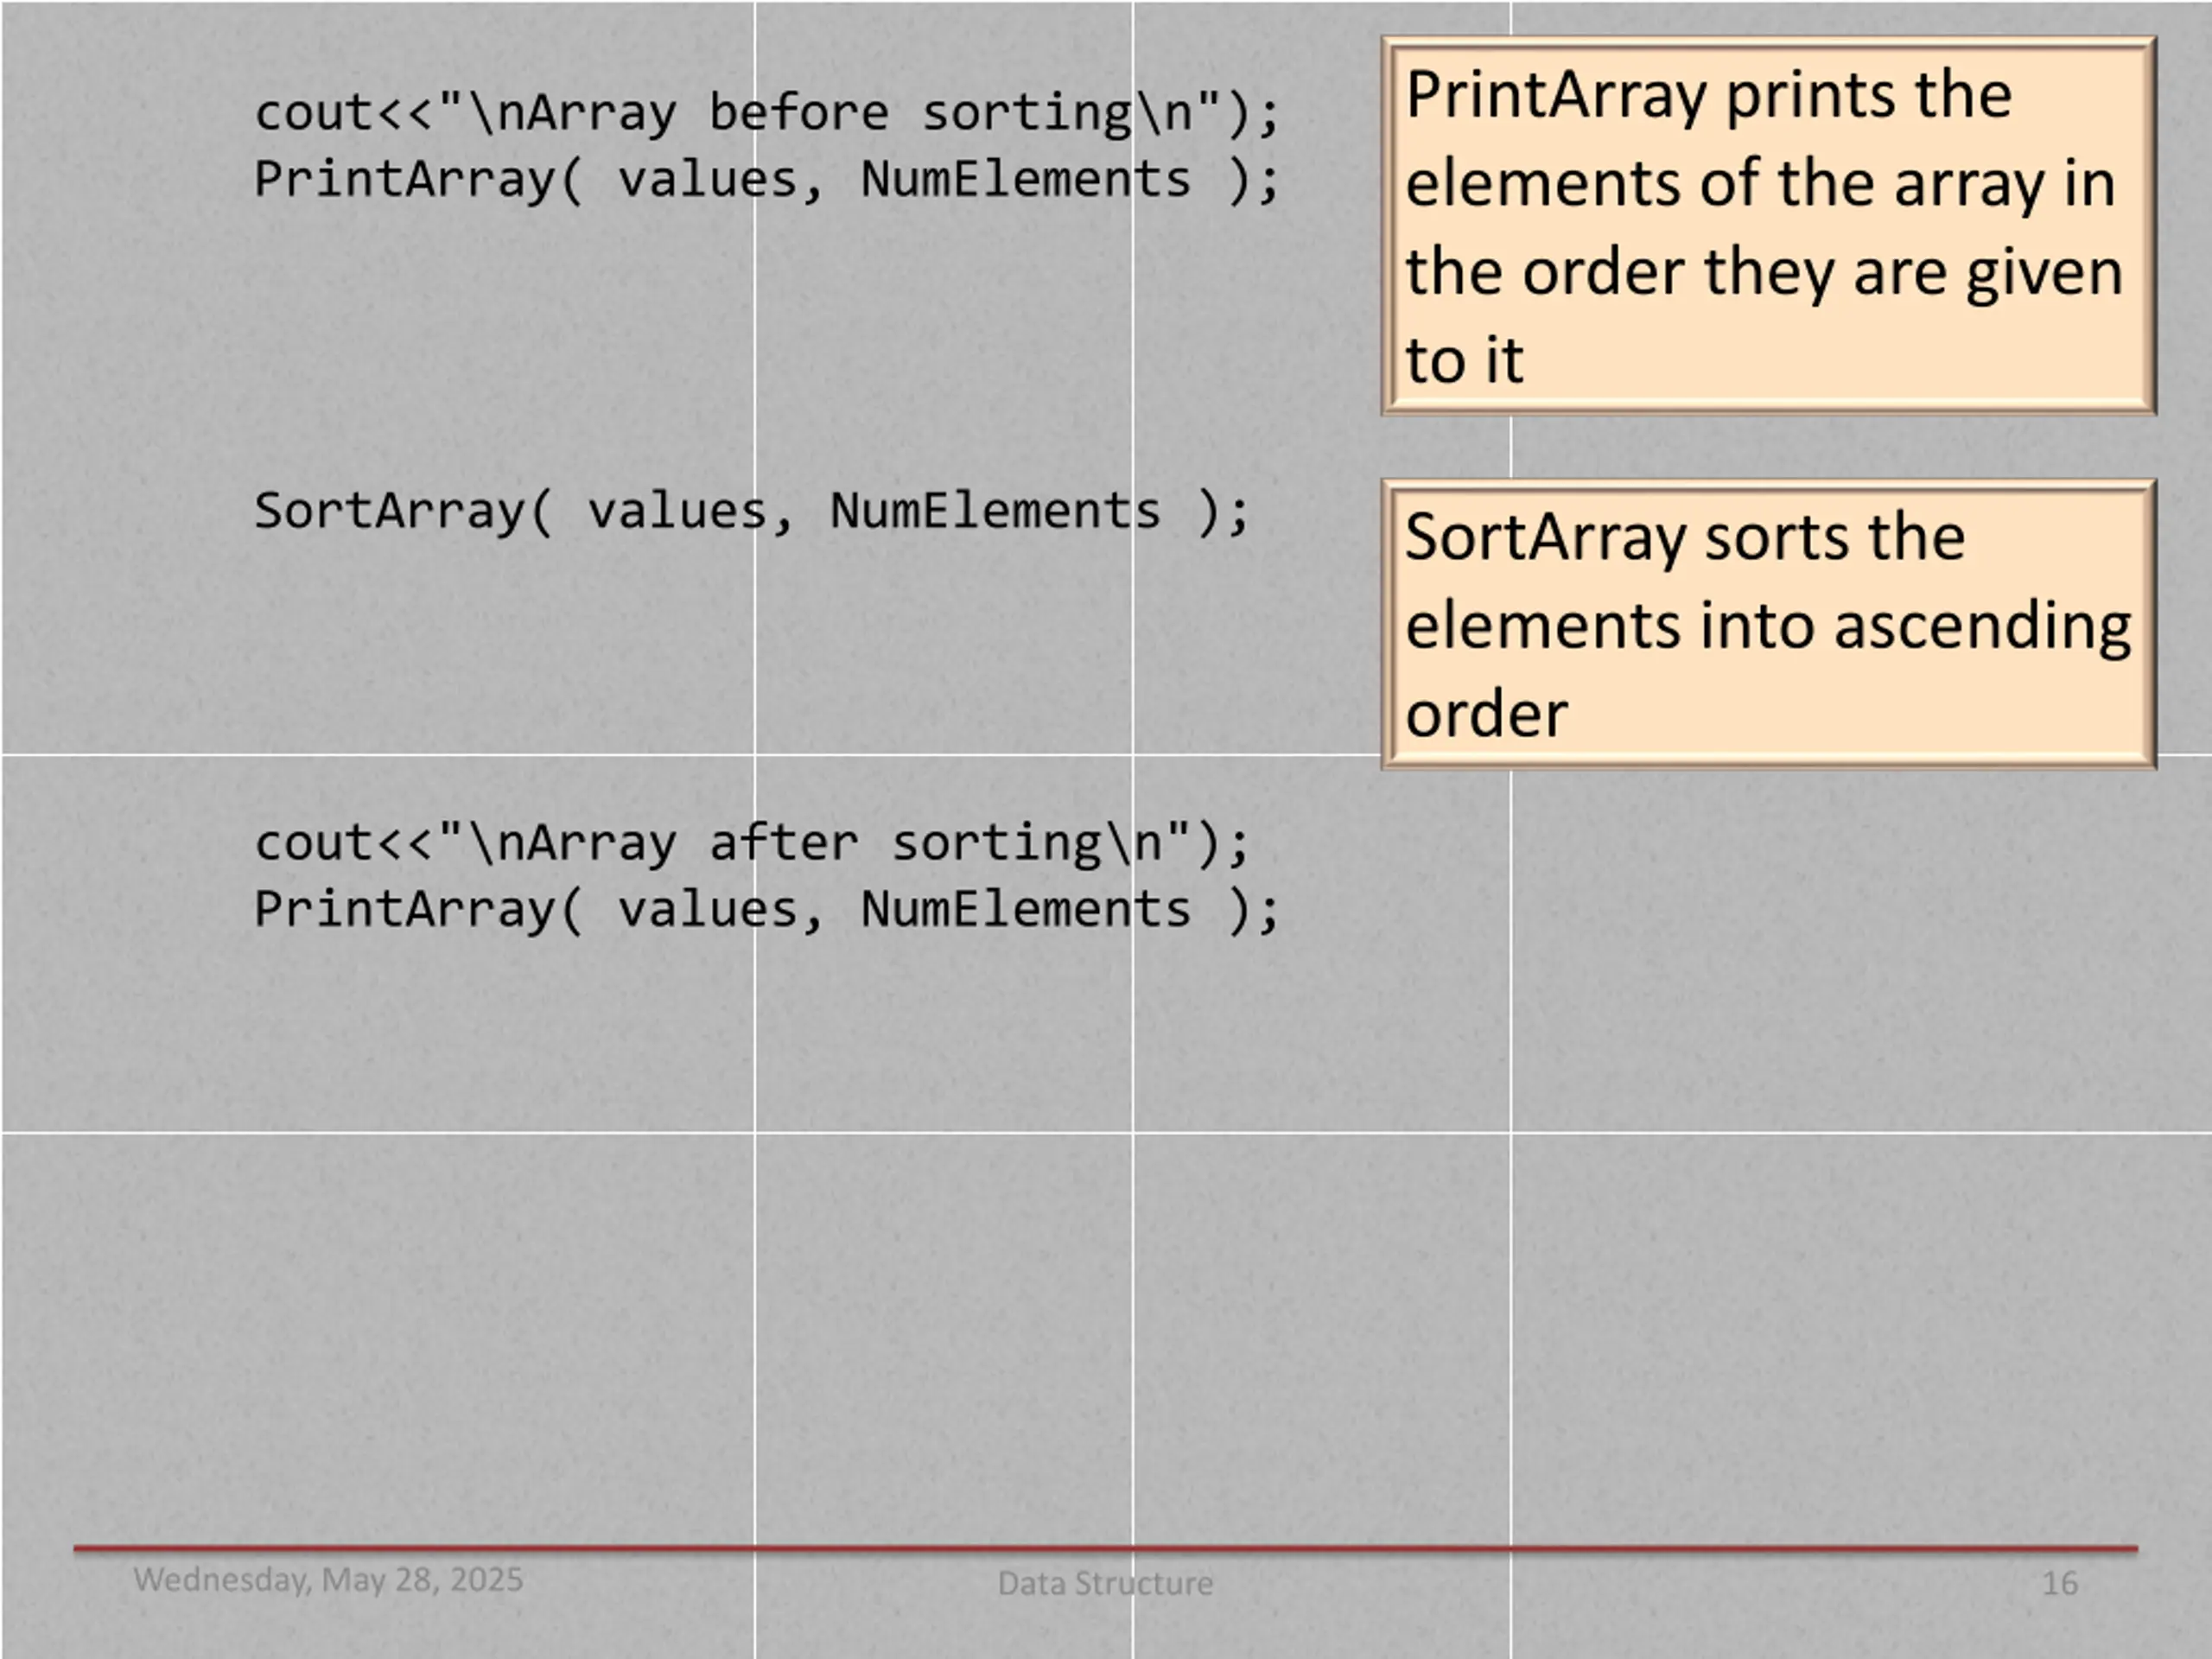Click the slide number 16
Image resolution: width=2212 pixels, height=1659 pixels.
pos(2059,1583)
